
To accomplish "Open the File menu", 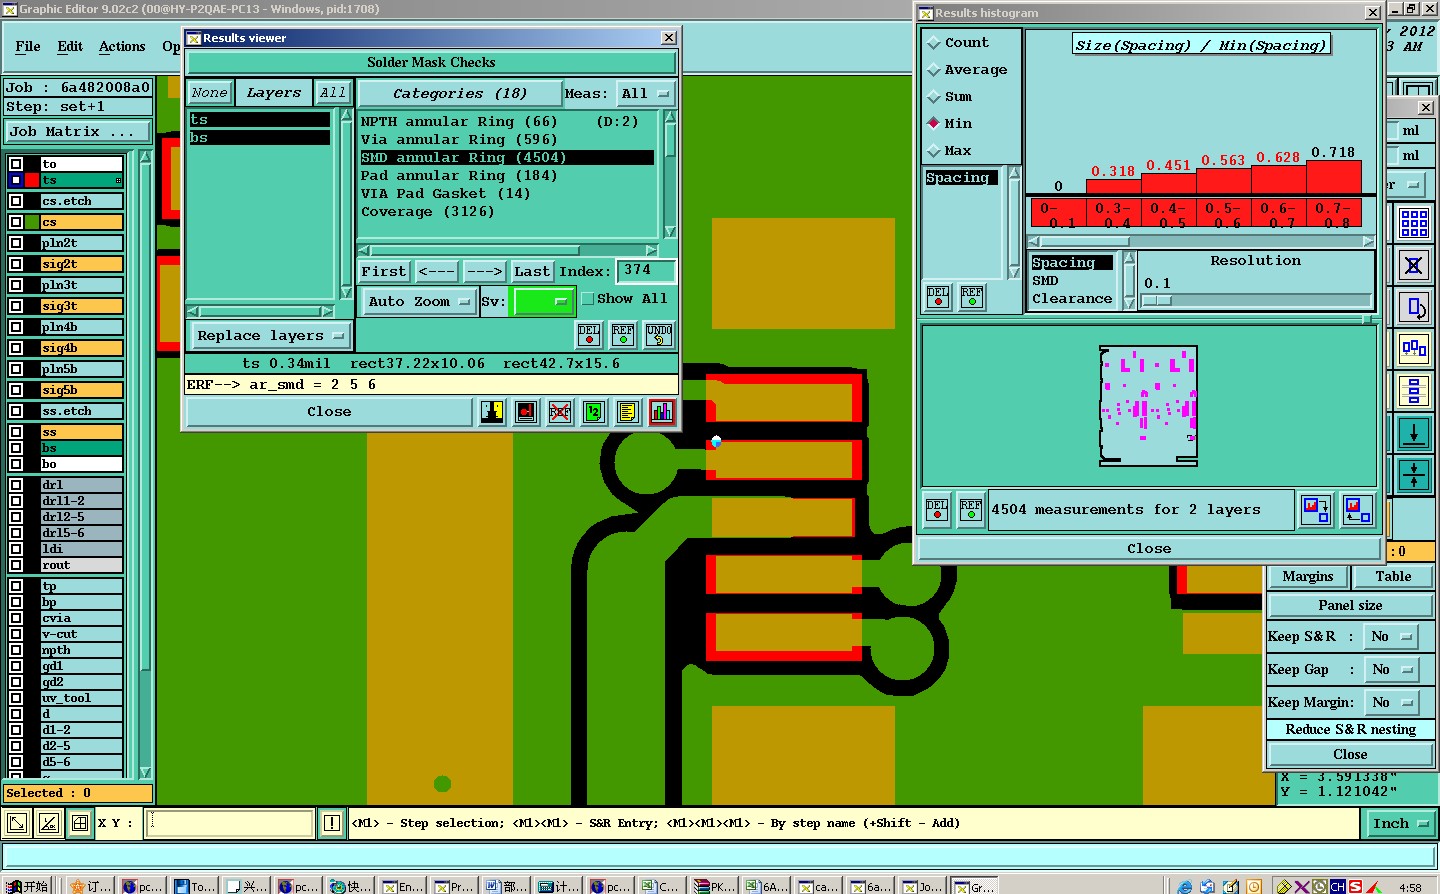I will (28, 47).
